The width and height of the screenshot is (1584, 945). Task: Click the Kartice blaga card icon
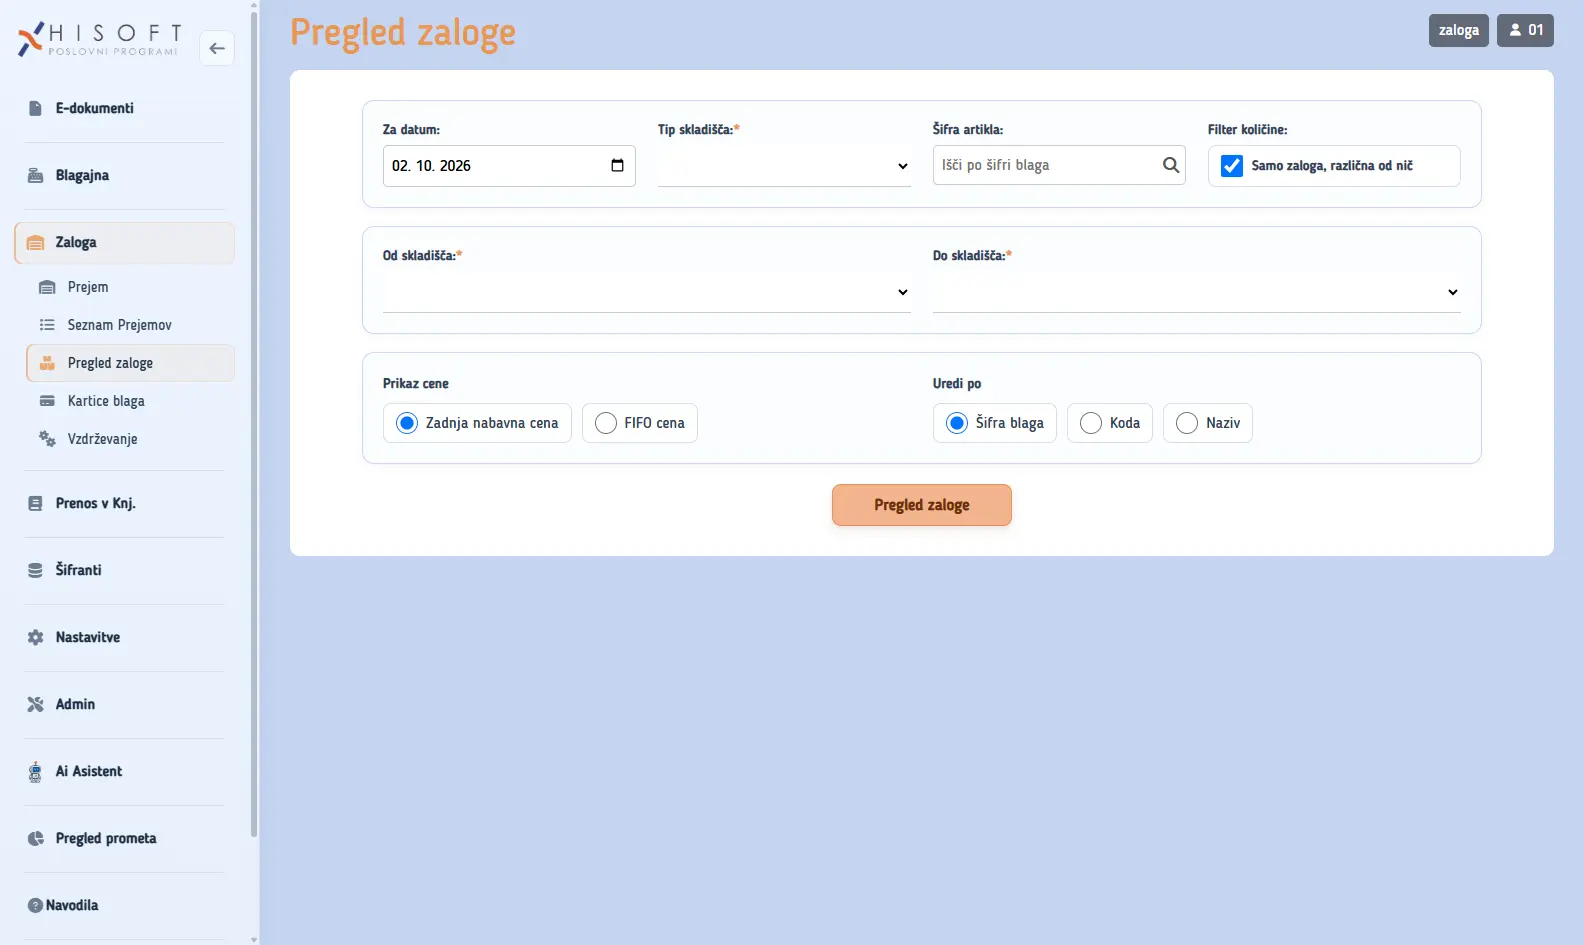coord(47,401)
